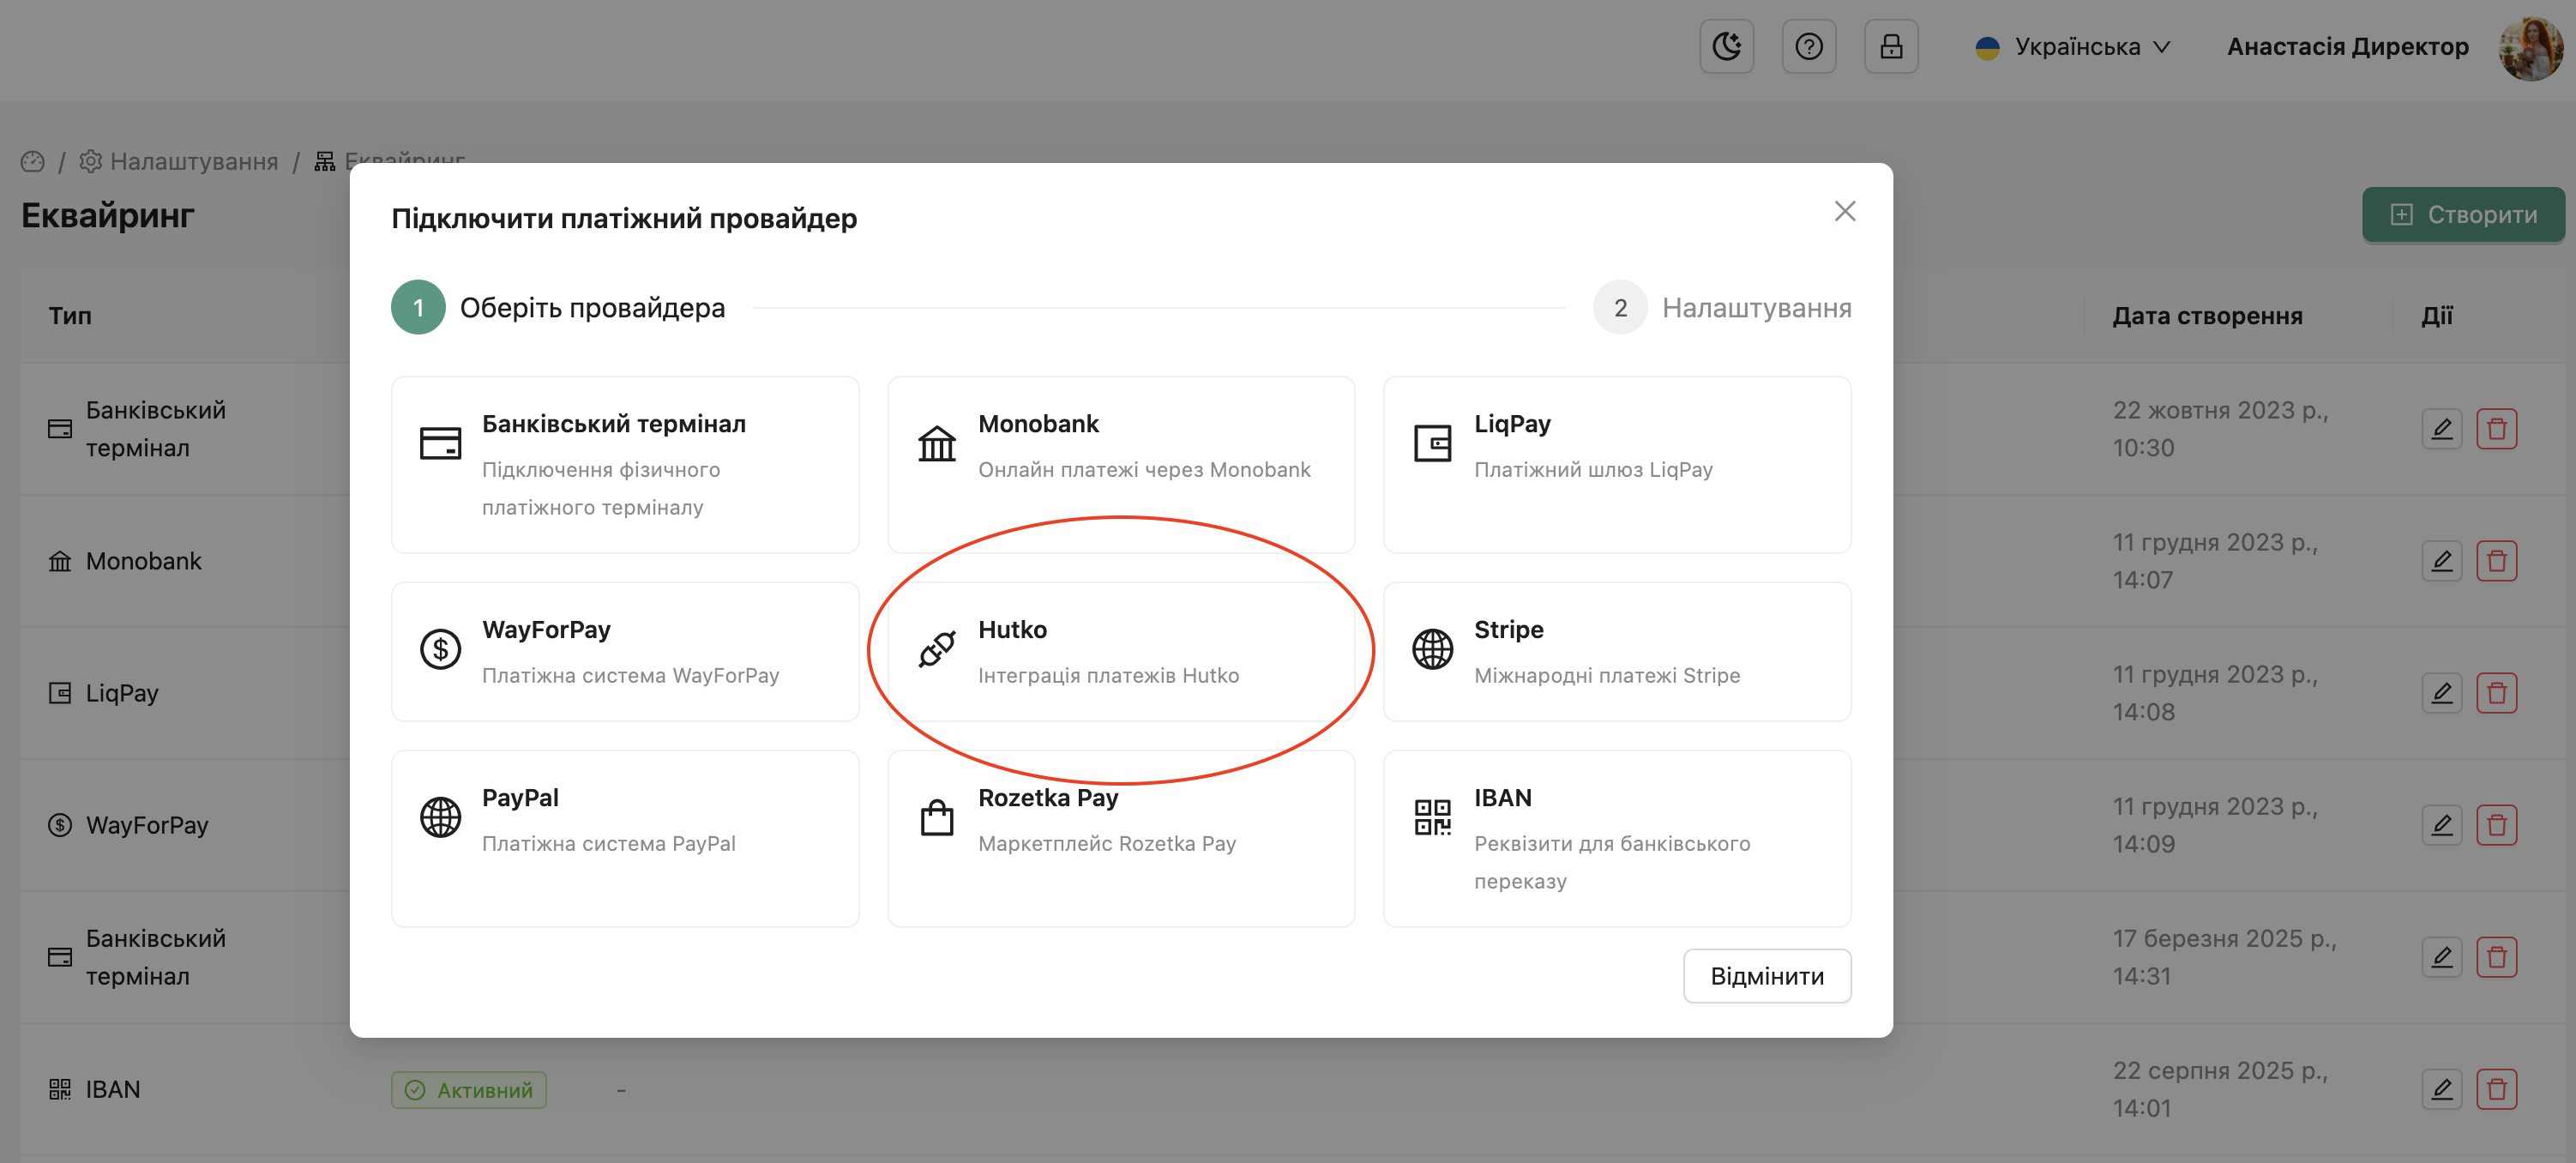
Task: Choose Stripe globe icon card
Action: tap(1432, 649)
